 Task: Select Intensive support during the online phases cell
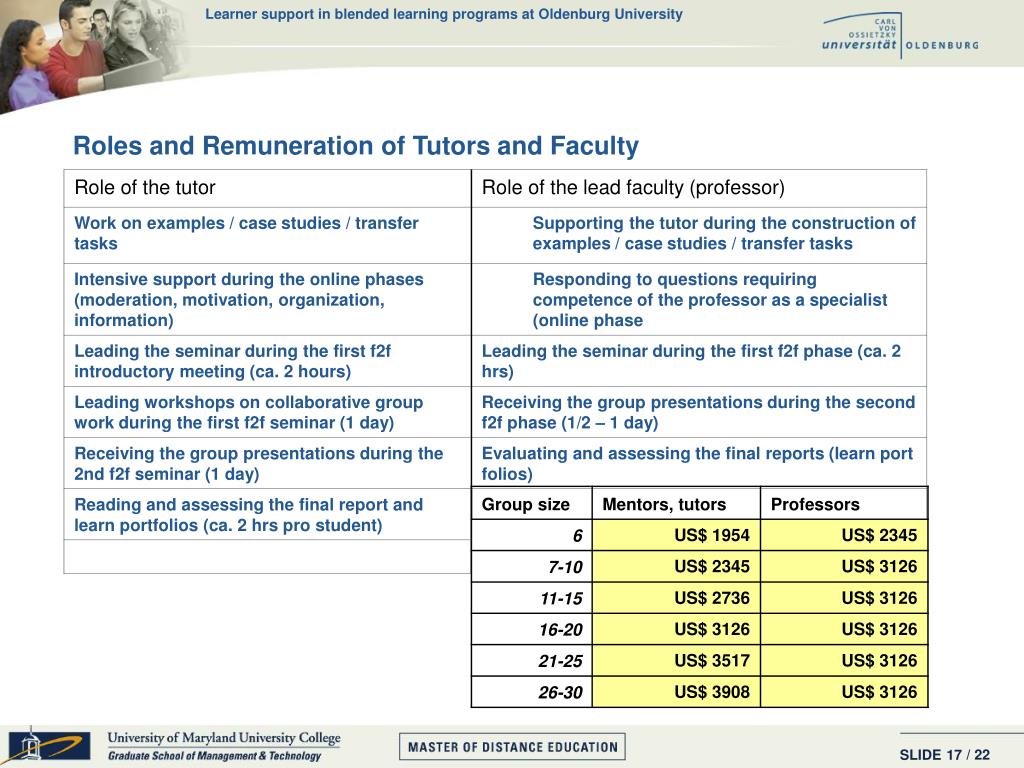pyautogui.click(x=267, y=300)
